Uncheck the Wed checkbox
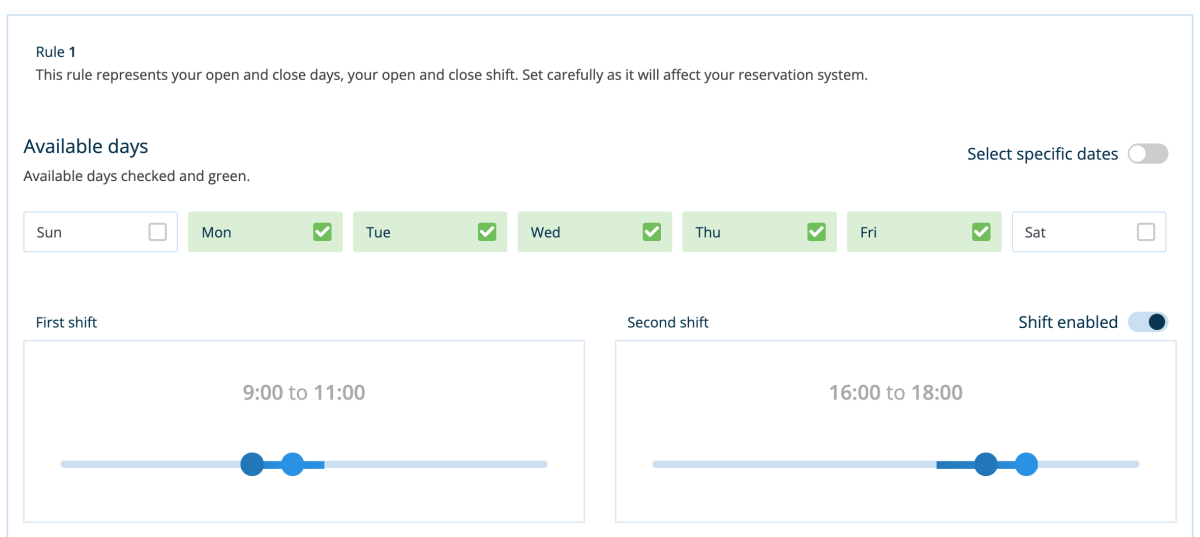This screenshot has height=537, width=1200. [x=651, y=232]
